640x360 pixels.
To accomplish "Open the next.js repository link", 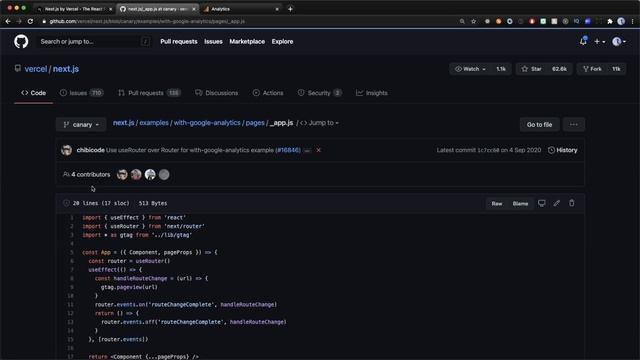I will pyautogui.click(x=66, y=69).
